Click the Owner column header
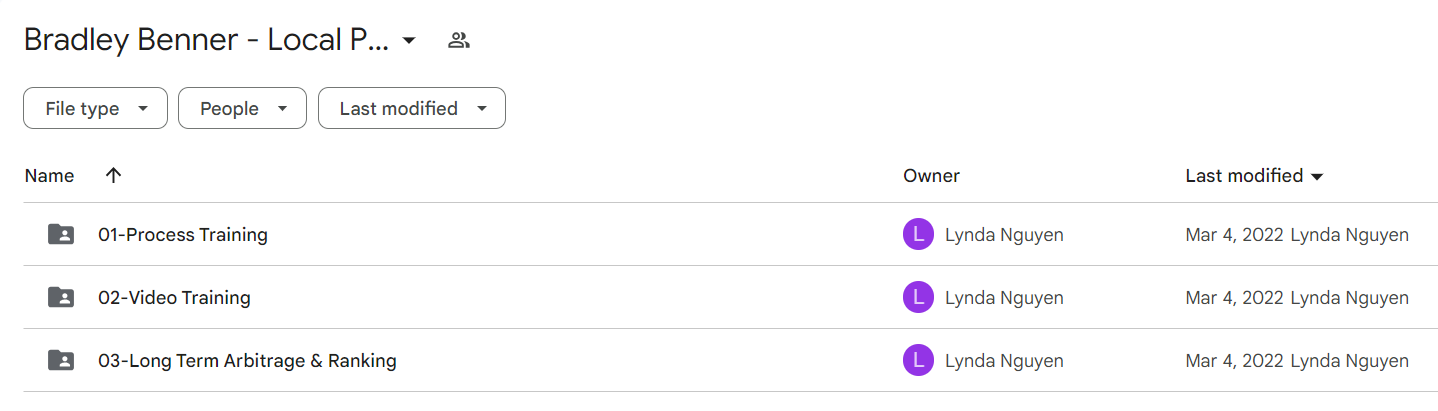The width and height of the screenshot is (1438, 411). (931, 175)
